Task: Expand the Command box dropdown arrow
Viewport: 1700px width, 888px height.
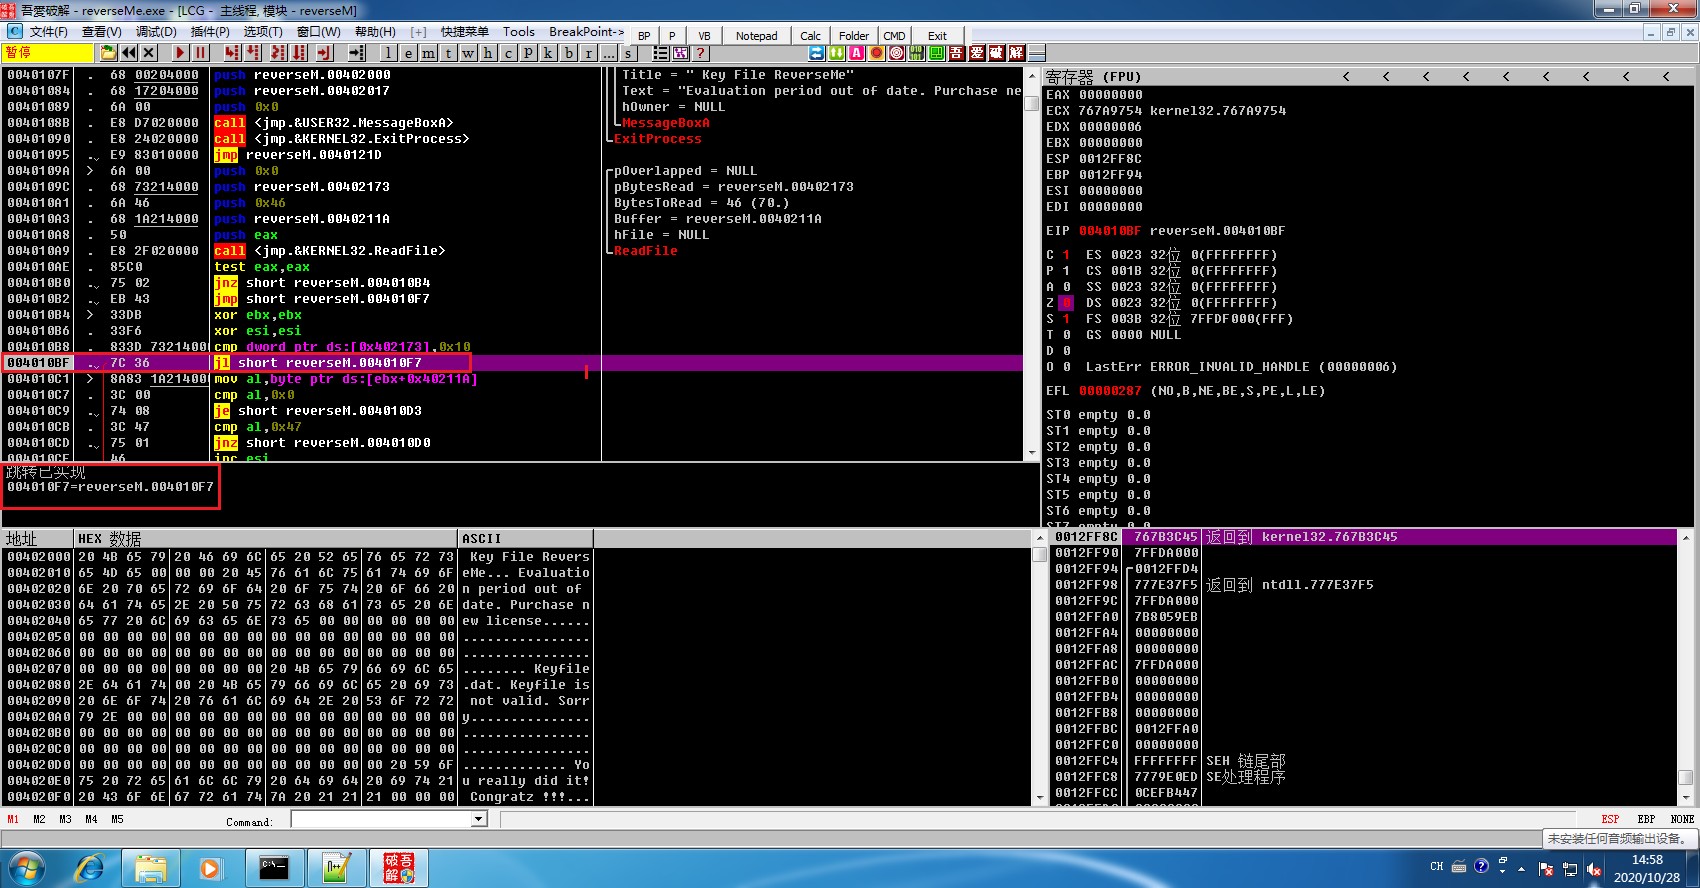Action: pyautogui.click(x=479, y=820)
